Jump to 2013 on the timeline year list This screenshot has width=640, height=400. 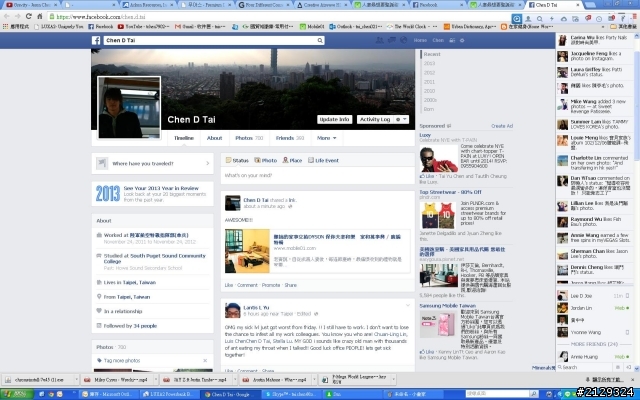click(x=429, y=63)
